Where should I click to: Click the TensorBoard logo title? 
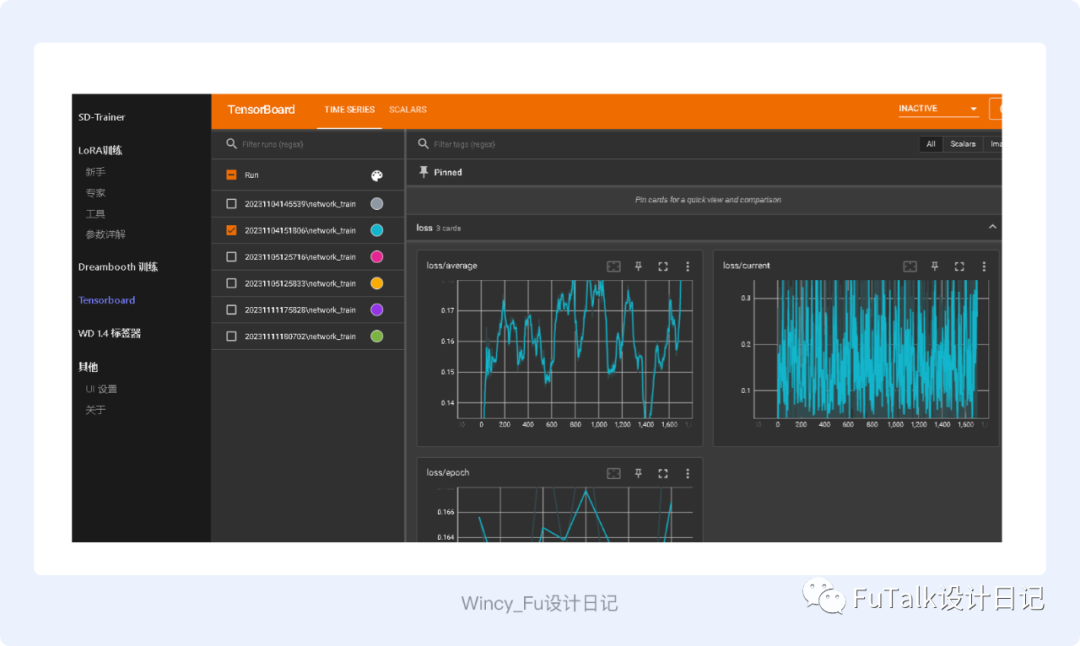(261, 110)
